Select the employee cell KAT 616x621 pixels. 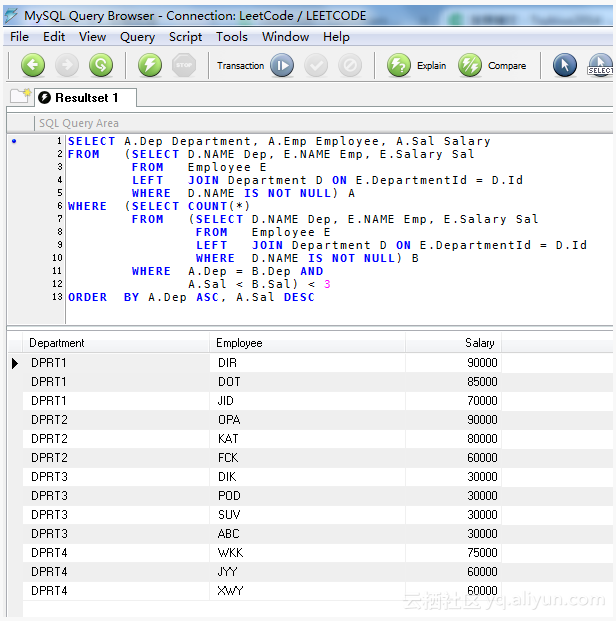click(307, 439)
